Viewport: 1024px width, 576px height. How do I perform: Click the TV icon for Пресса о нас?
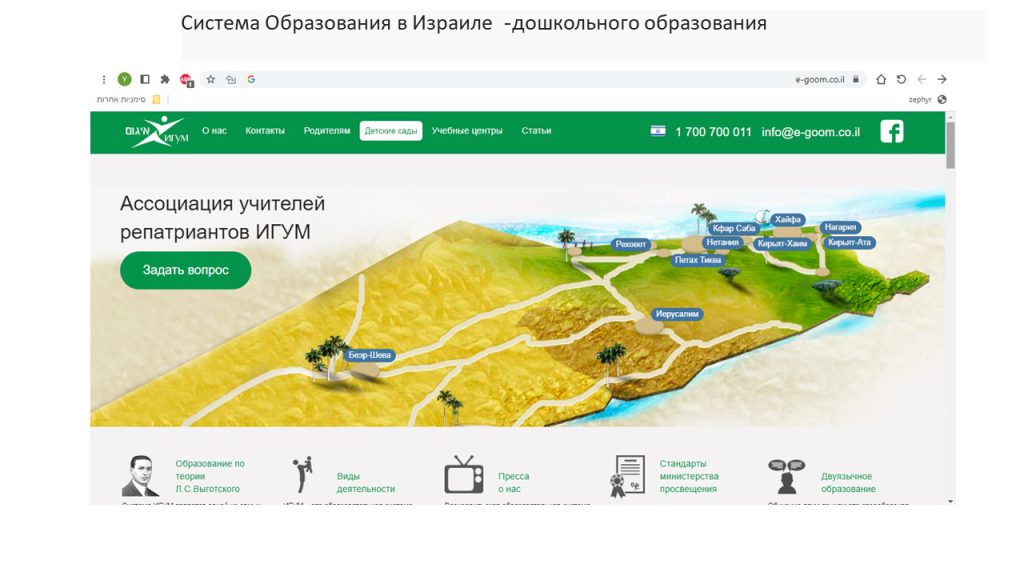[464, 475]
